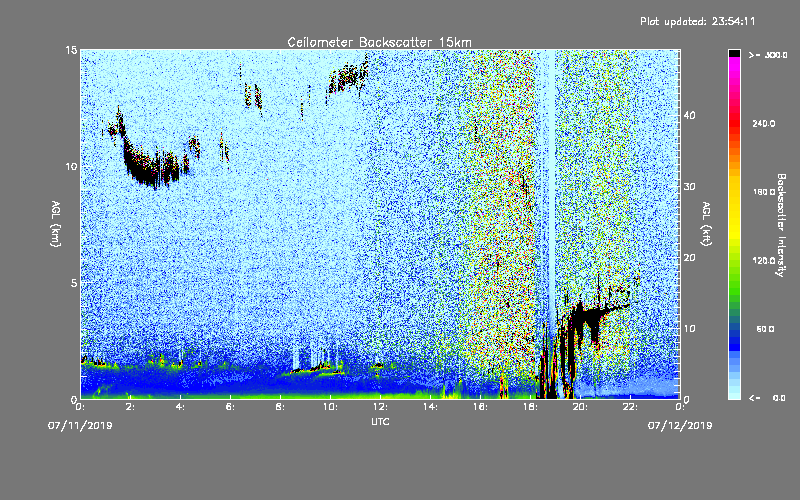Click the 'Backscatter Intensity' colorbar label

[781, 225]
